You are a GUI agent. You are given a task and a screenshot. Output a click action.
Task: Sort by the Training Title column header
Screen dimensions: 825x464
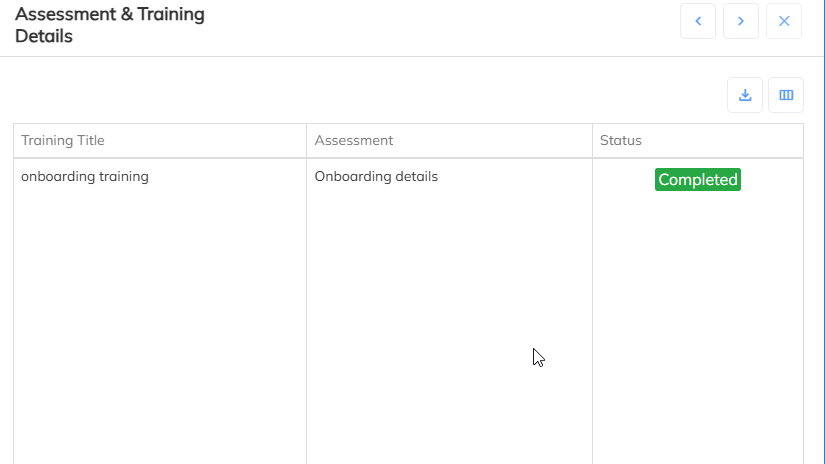tap(63, 141)
